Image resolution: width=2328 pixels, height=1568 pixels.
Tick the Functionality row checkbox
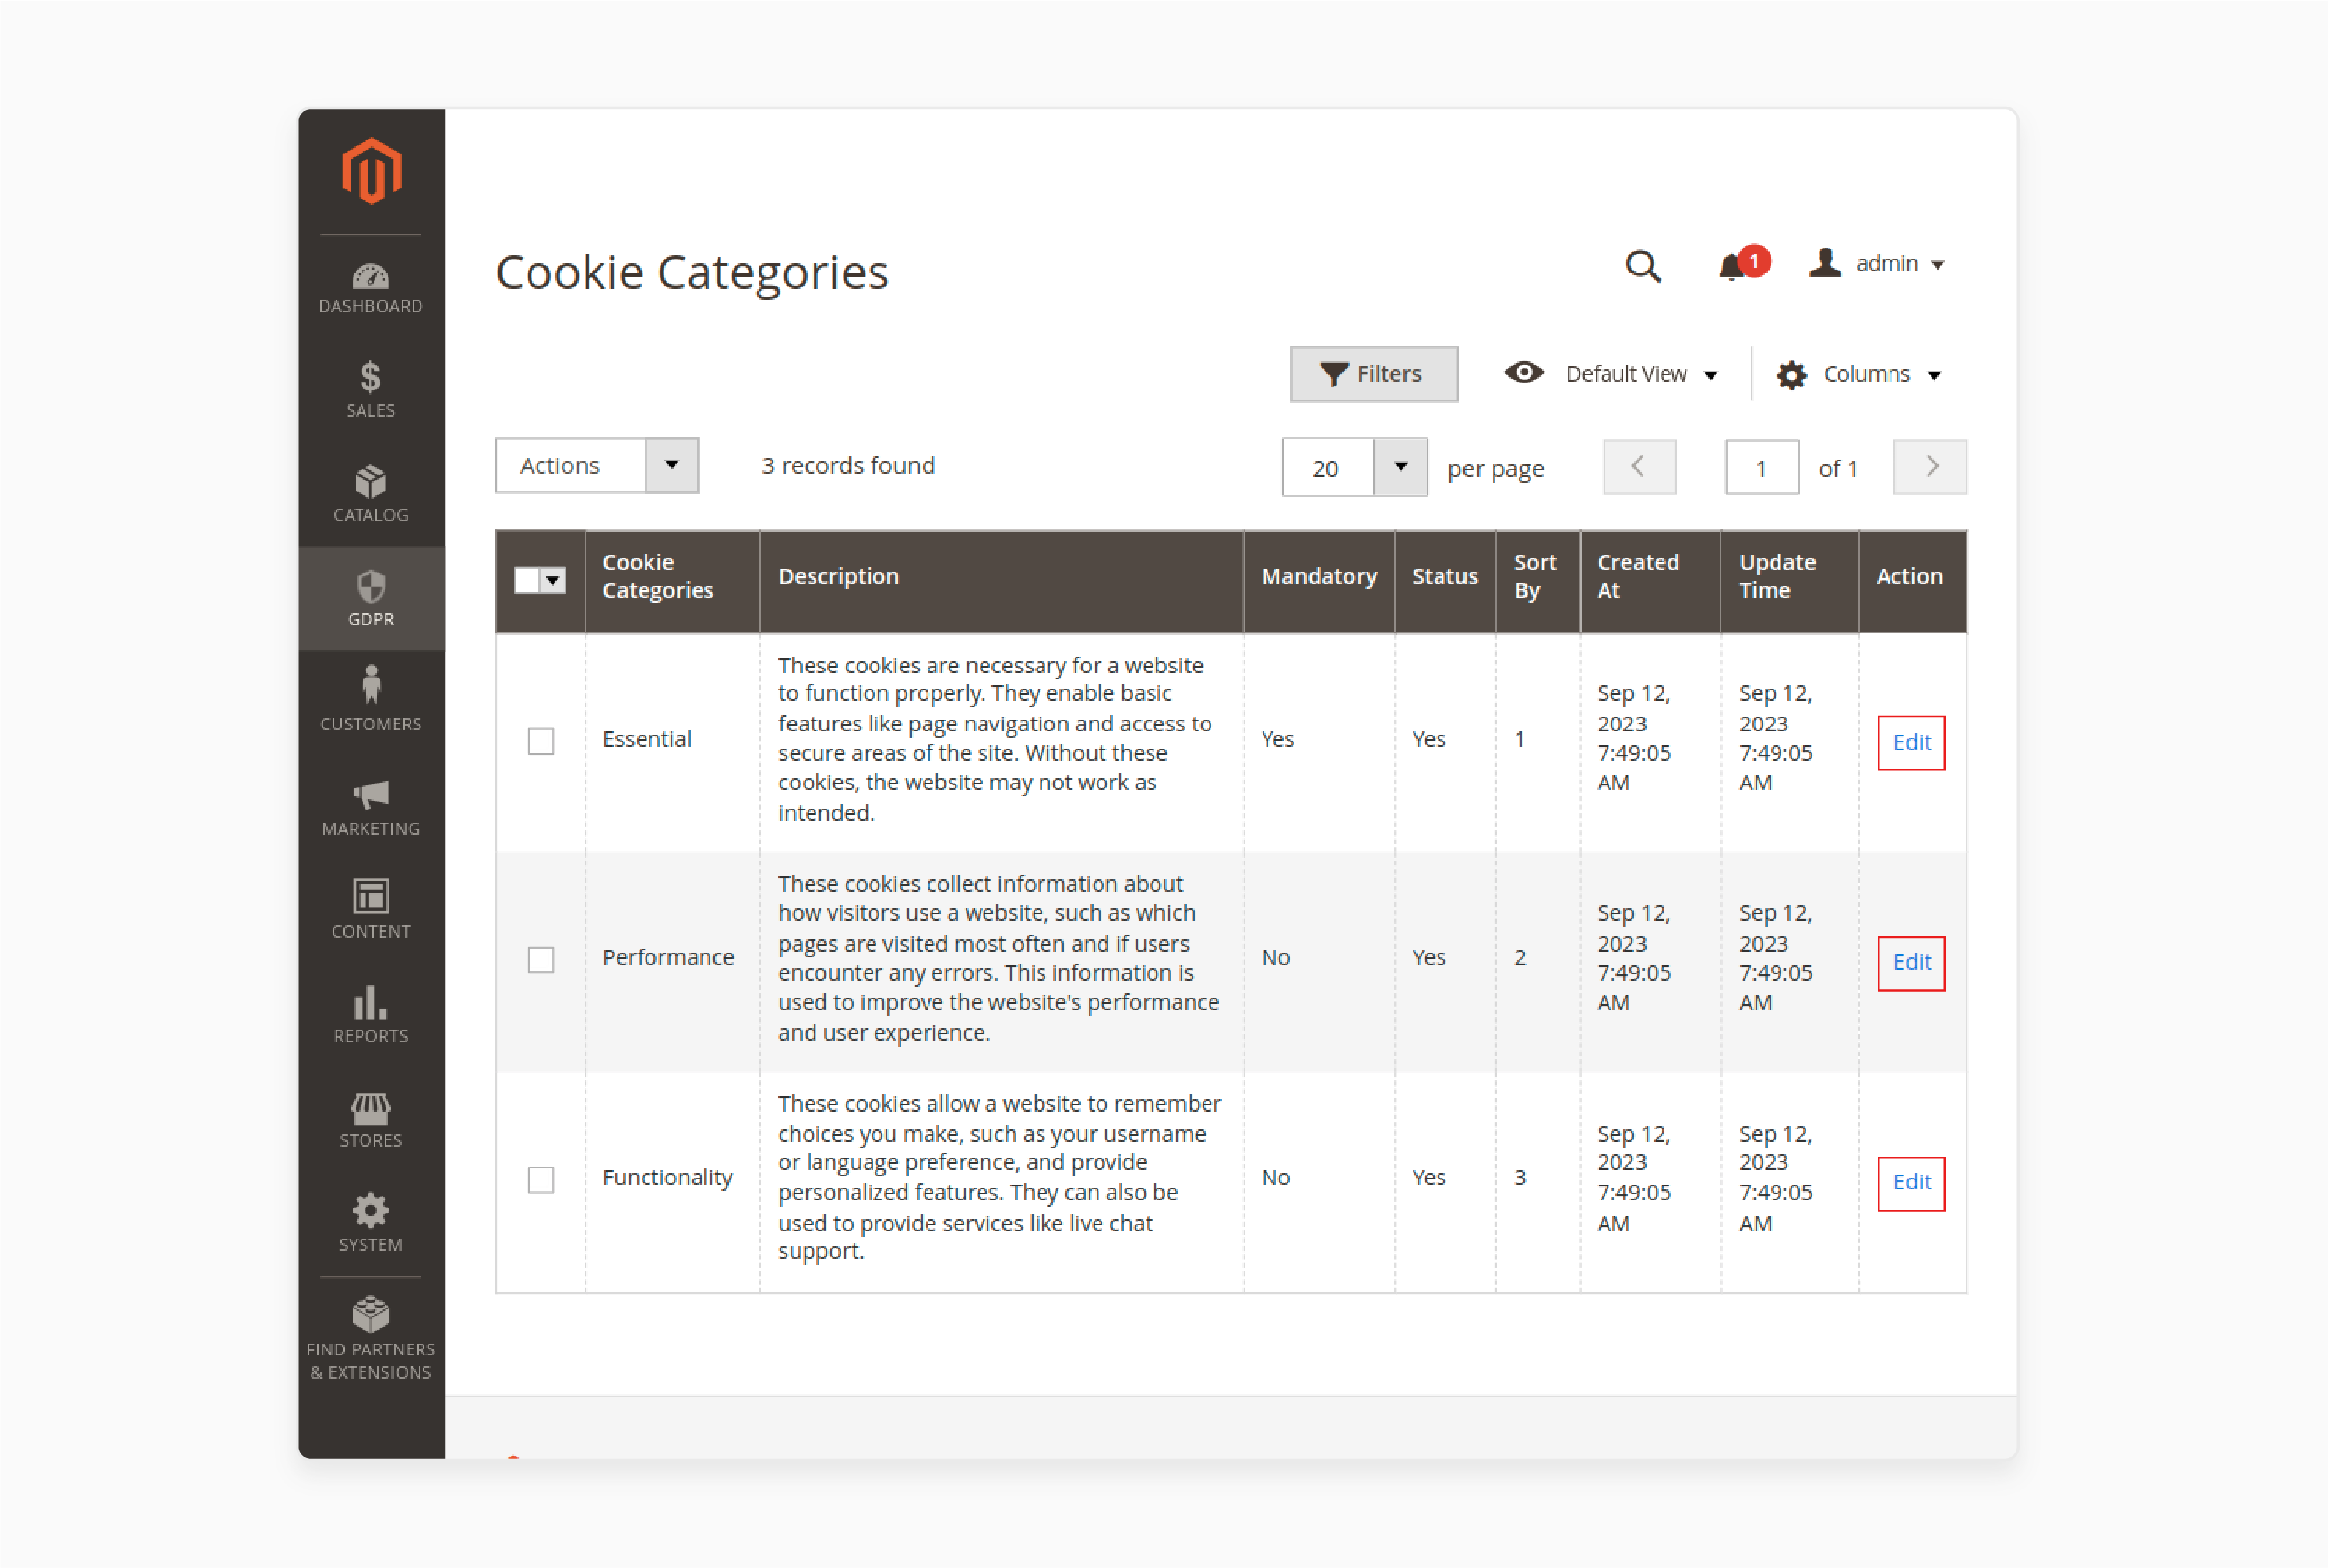tap(541, 1180)
